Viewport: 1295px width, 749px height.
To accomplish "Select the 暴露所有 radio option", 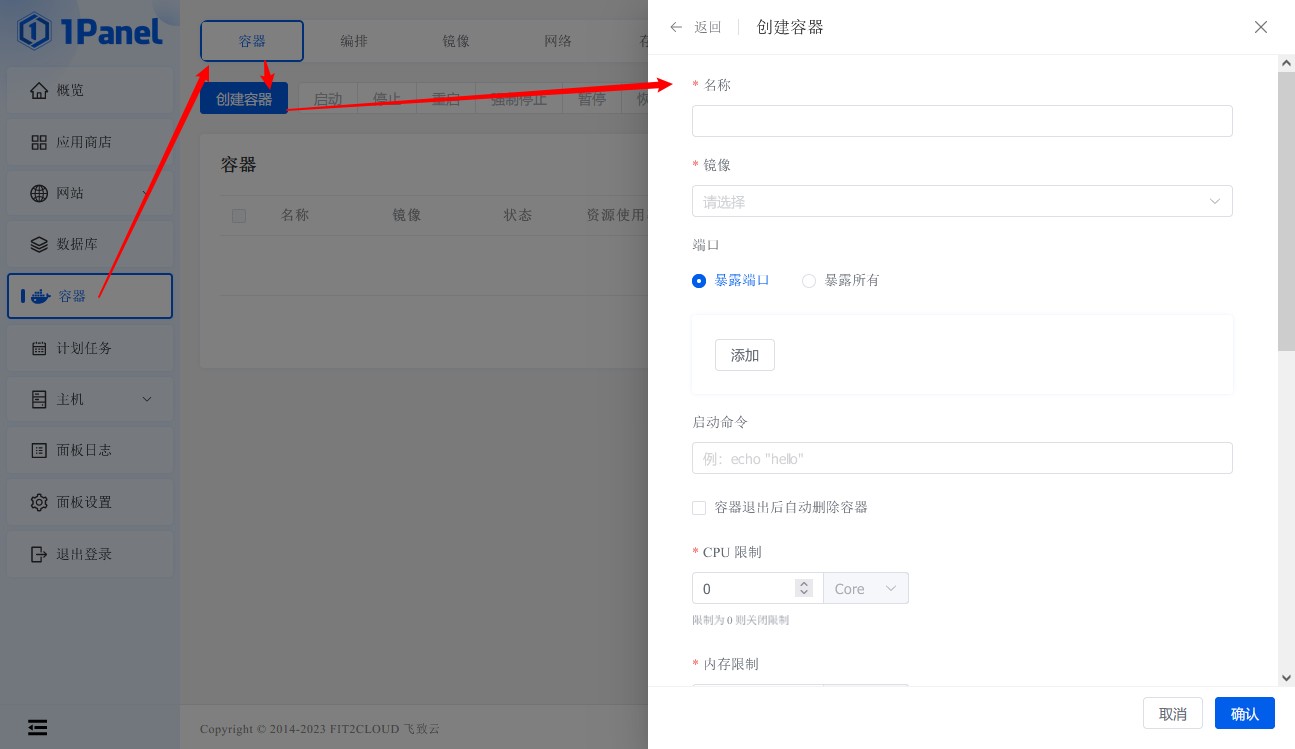I will click(809, 281).
